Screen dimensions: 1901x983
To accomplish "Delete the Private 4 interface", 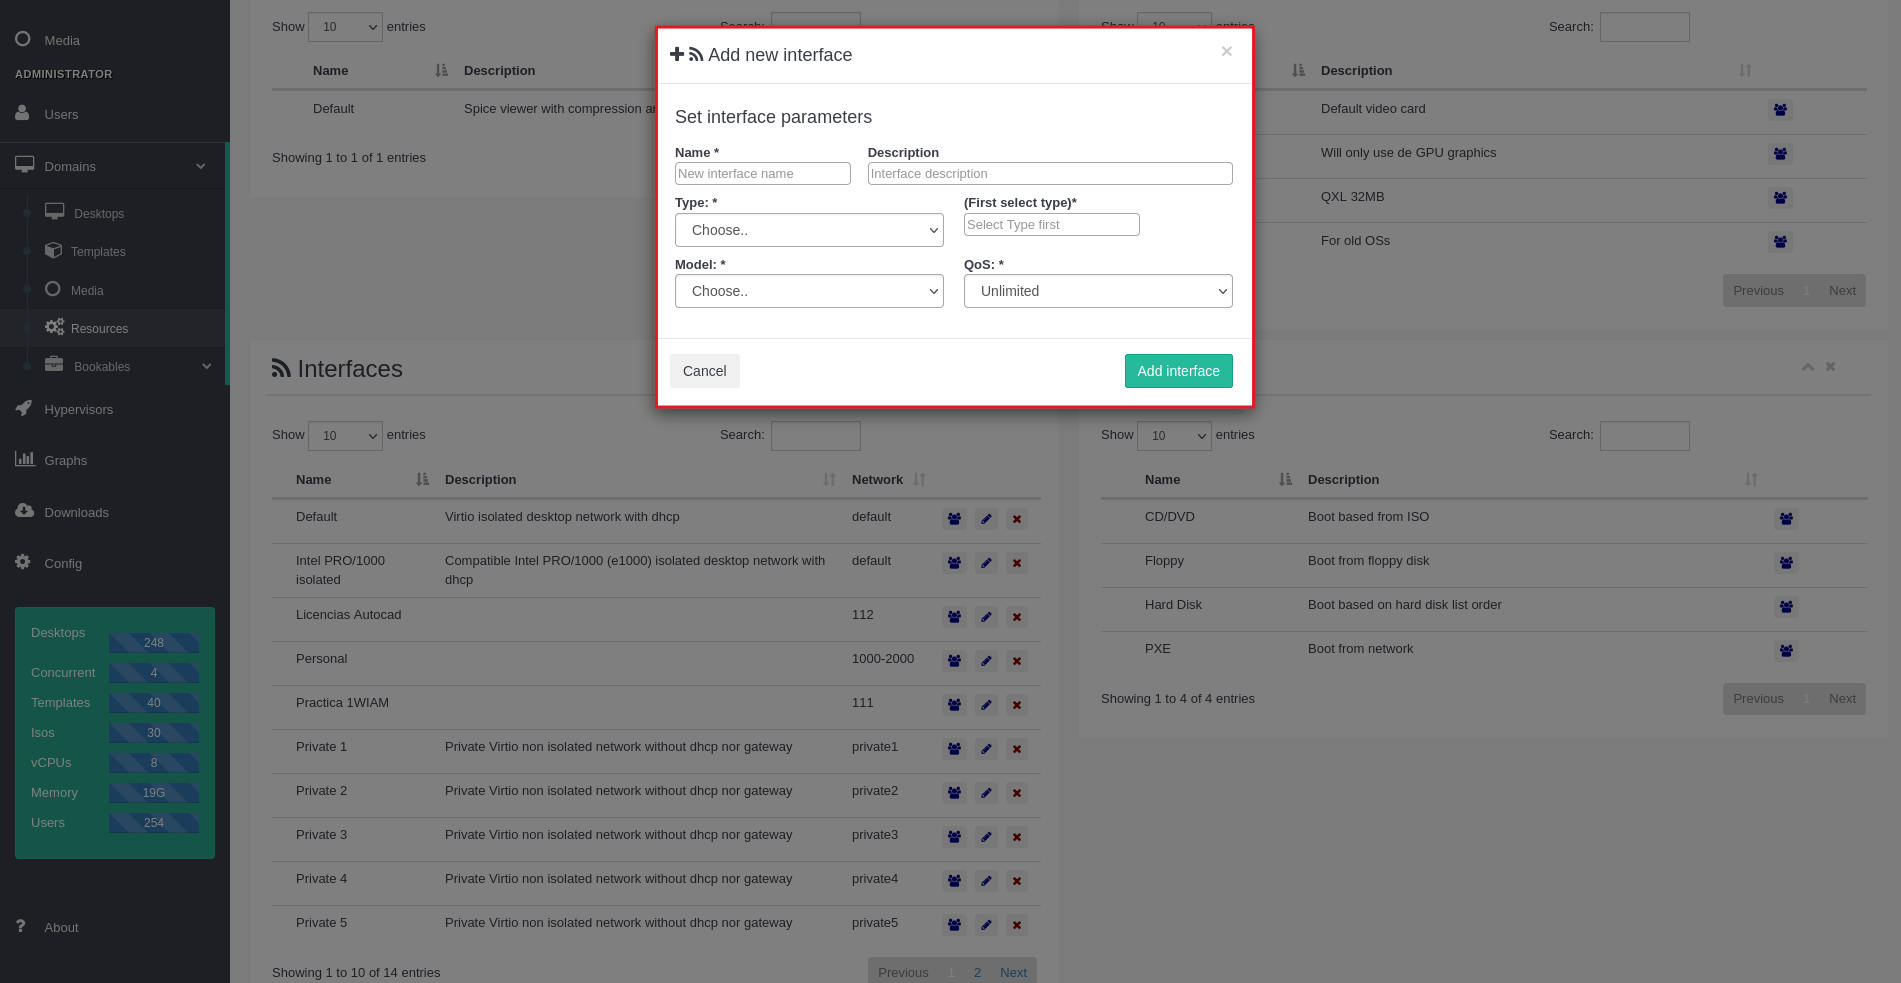I will pos(1017,881).
